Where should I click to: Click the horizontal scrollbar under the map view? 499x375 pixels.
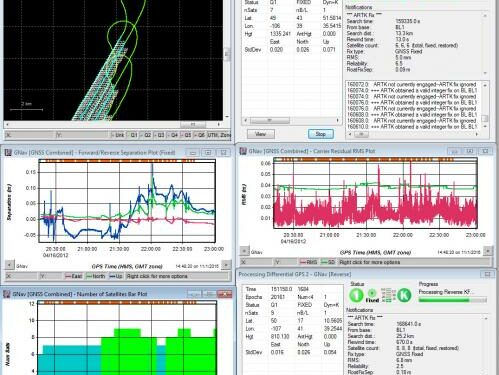point(113,124)
